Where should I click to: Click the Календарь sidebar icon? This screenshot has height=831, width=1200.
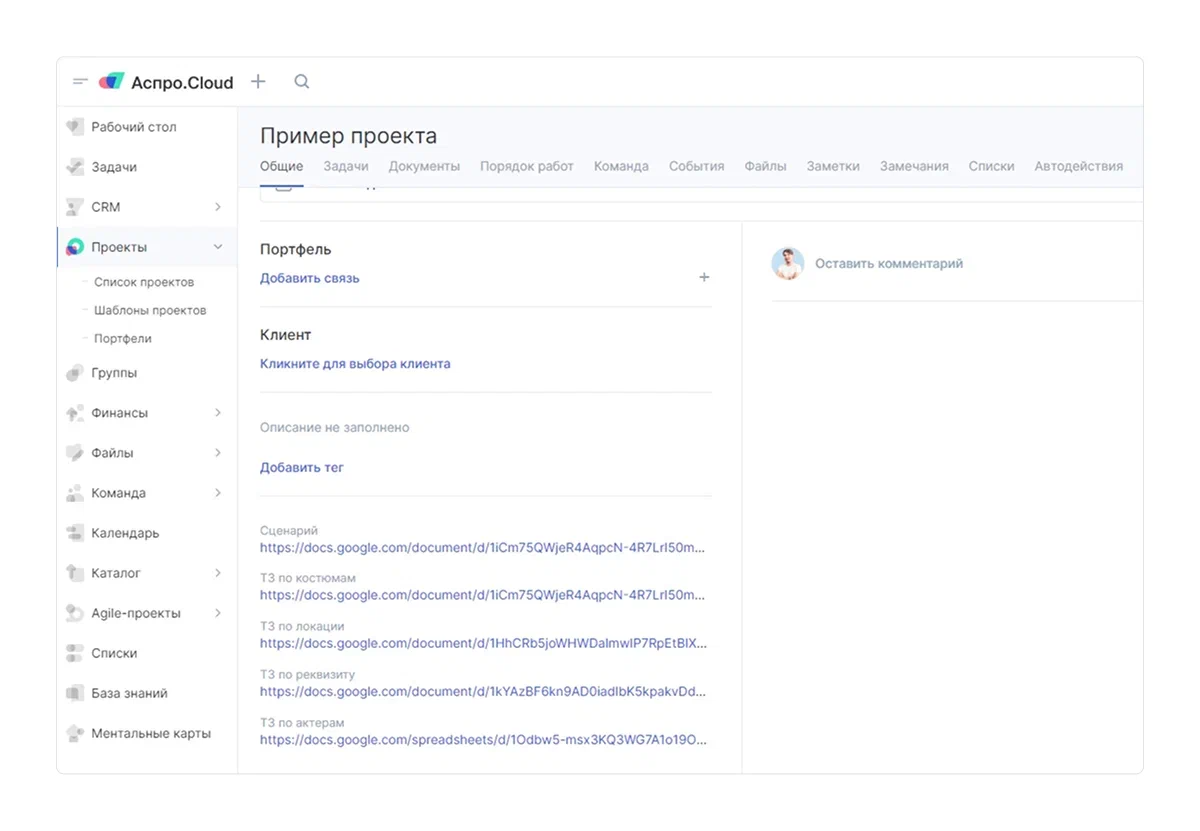[74, 533]
